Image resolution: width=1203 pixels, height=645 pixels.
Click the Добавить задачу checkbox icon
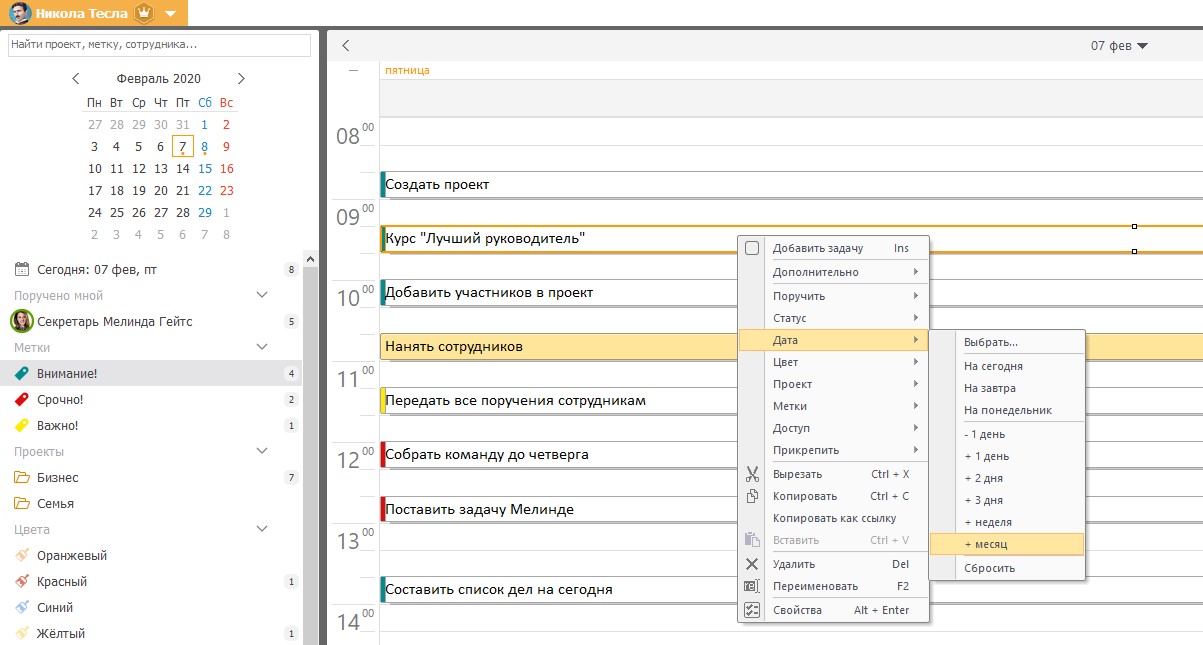(x=752, y=248)
